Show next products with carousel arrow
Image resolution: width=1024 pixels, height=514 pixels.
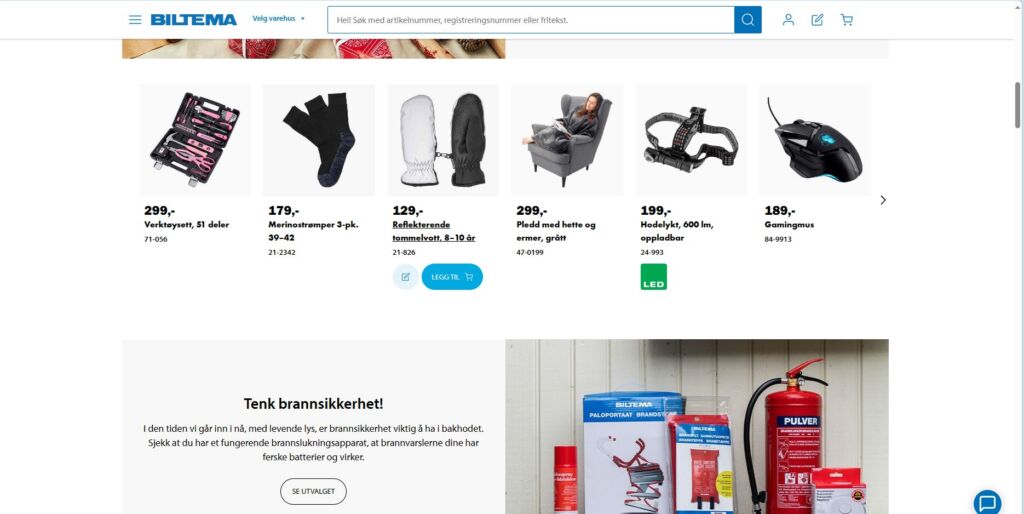click(883, 200)
